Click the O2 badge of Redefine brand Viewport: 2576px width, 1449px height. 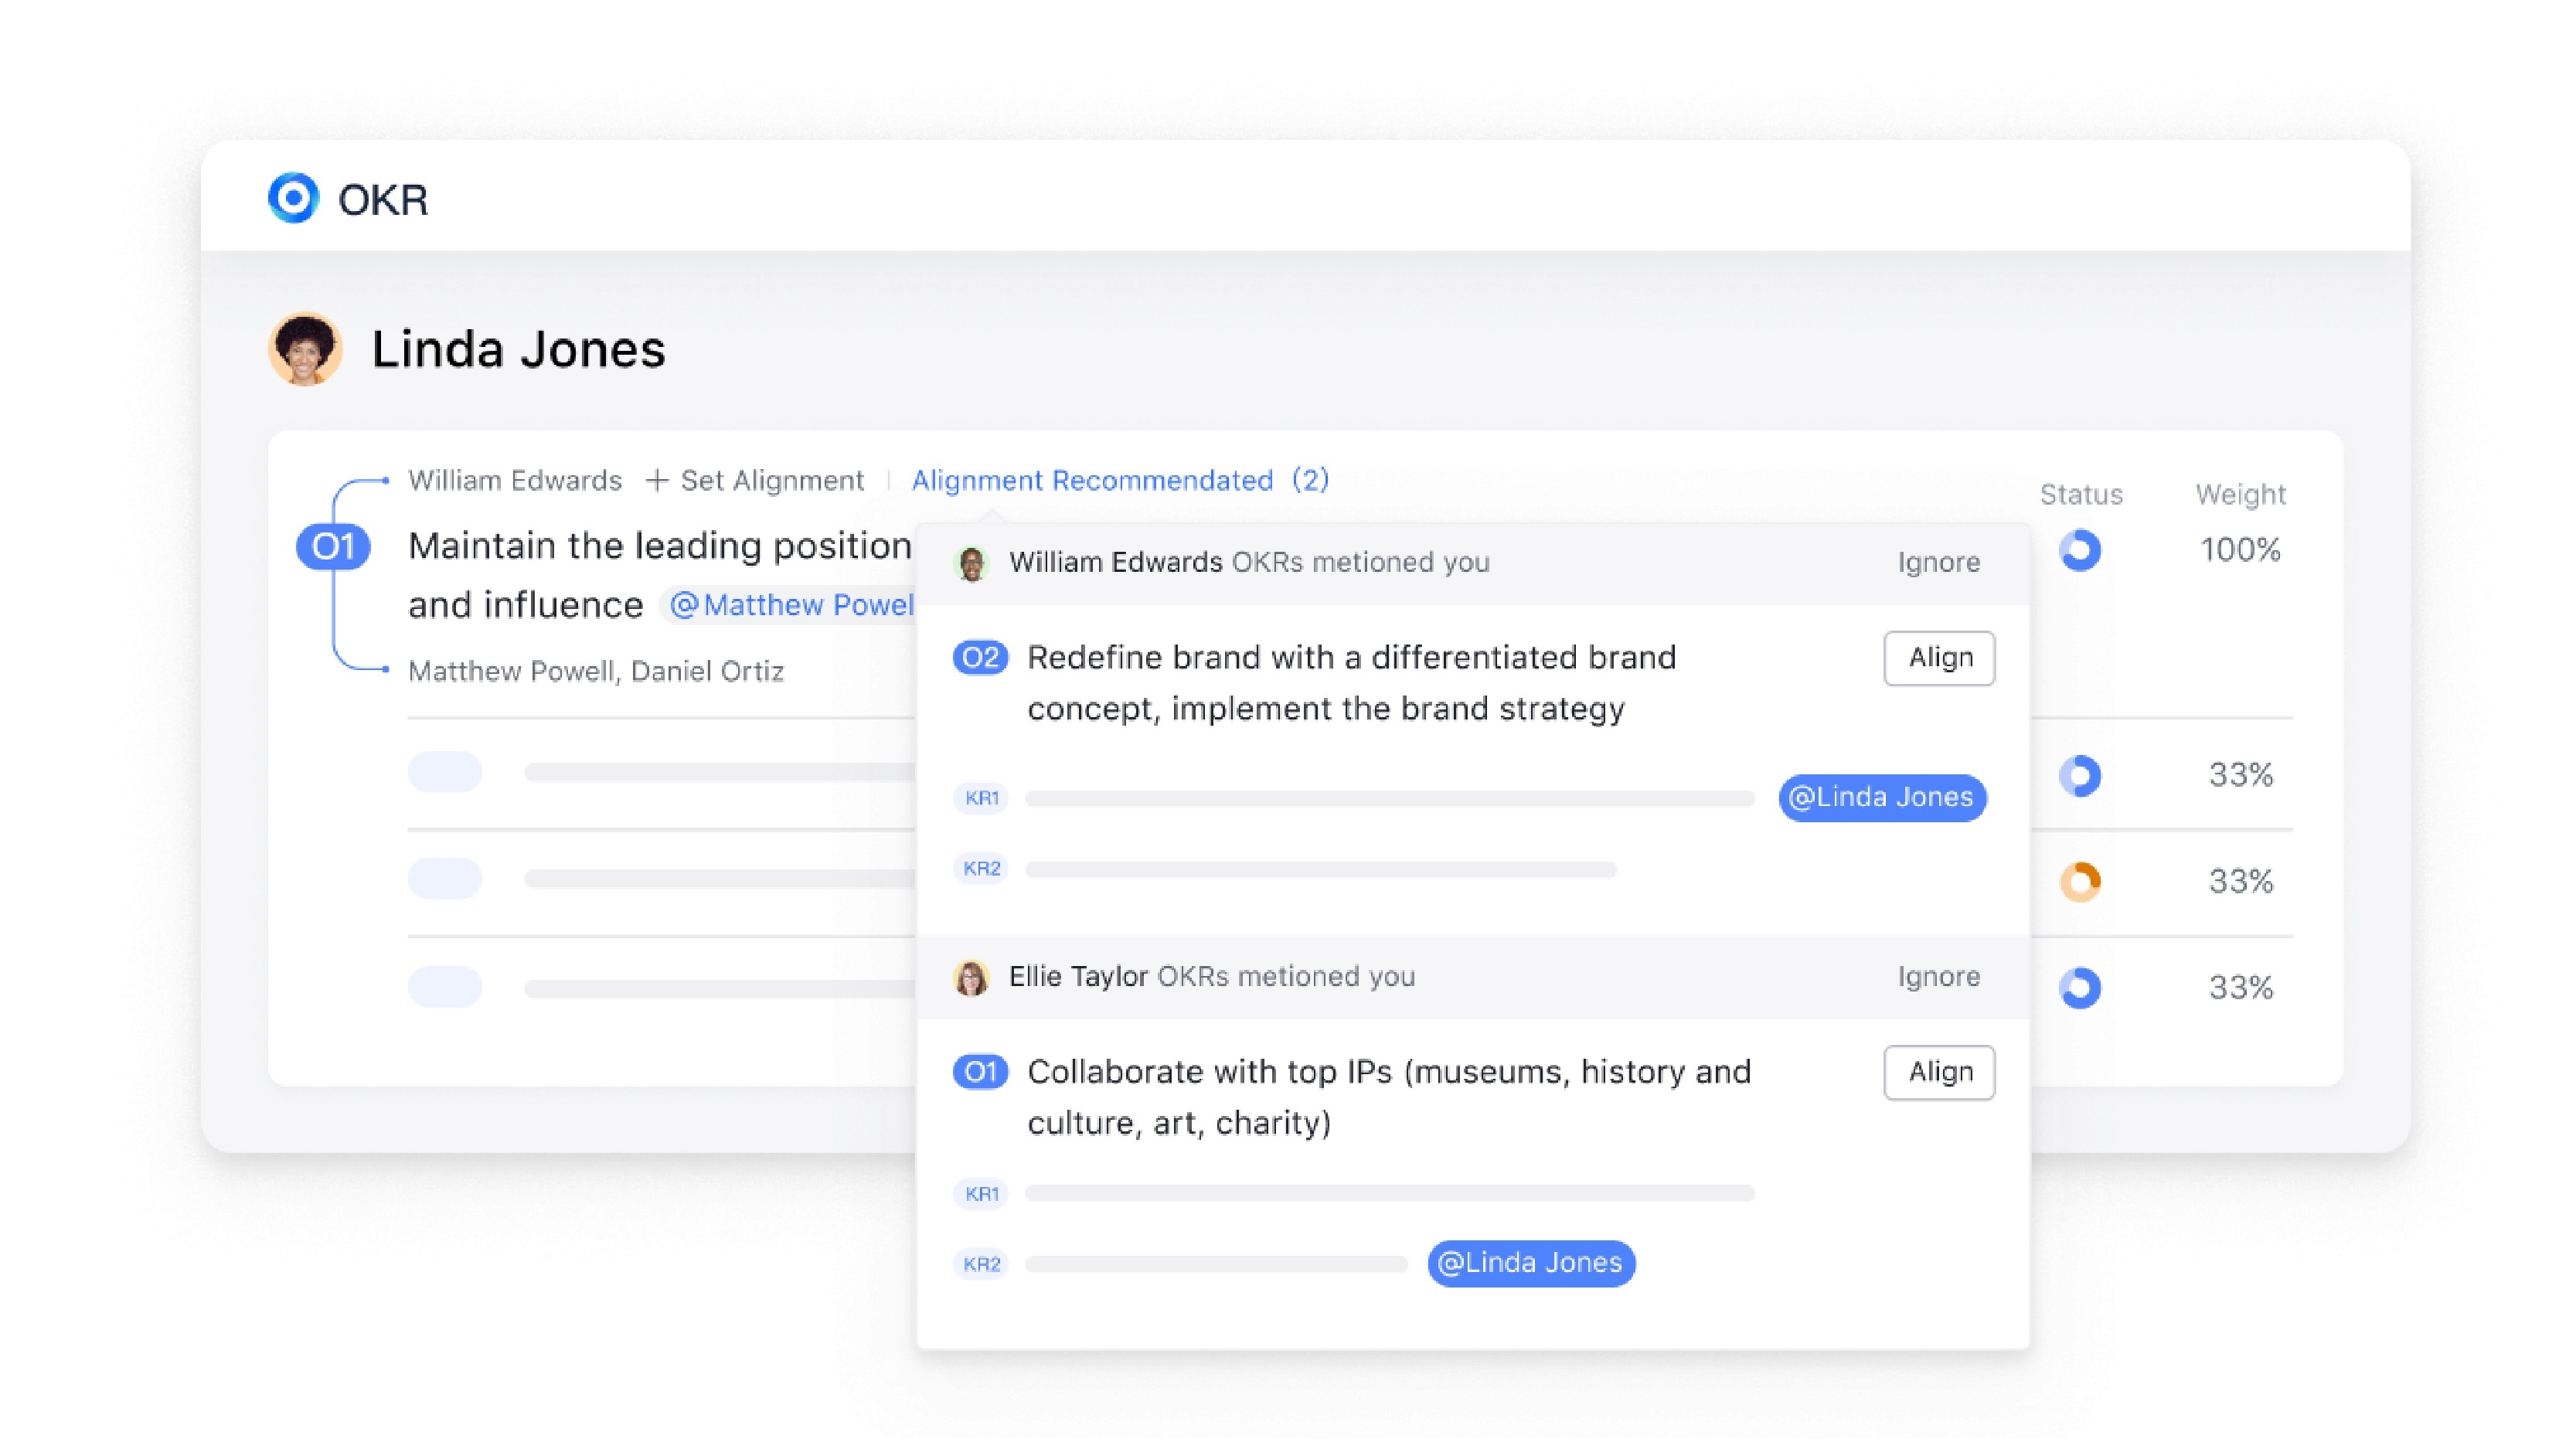click(980, 657)
